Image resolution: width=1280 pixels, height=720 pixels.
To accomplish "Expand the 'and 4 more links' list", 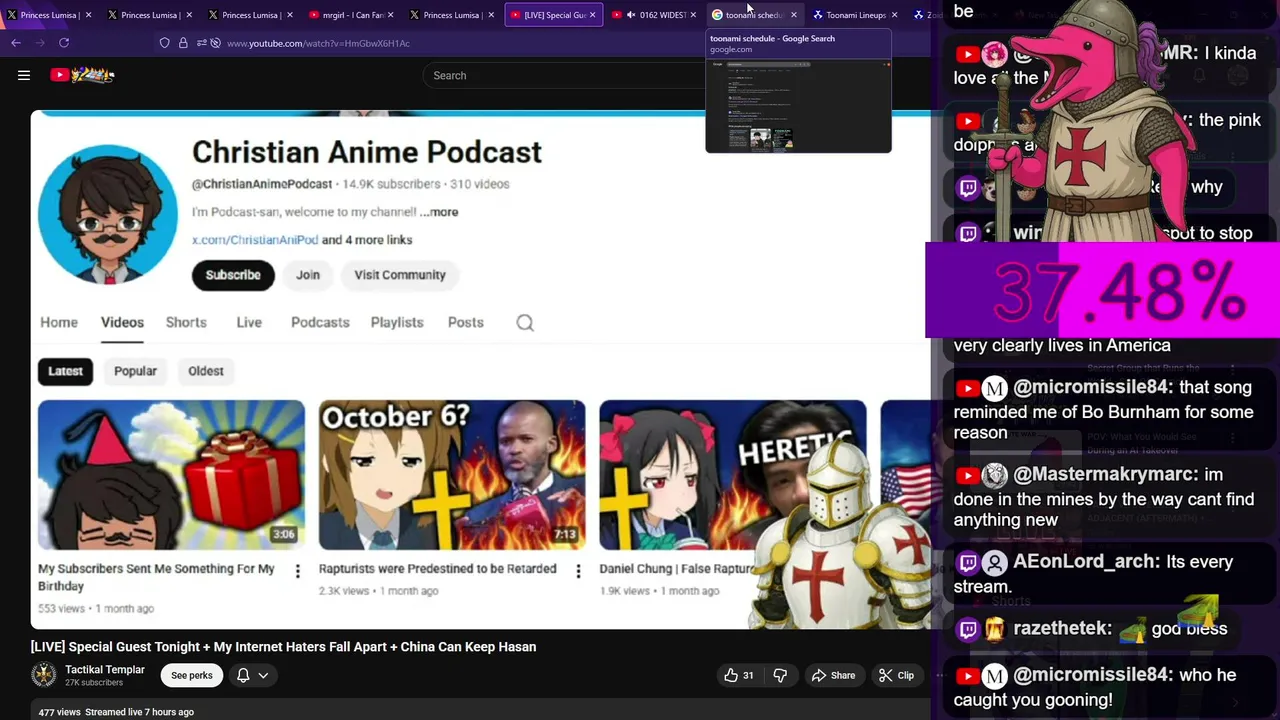I will (367, 240).
